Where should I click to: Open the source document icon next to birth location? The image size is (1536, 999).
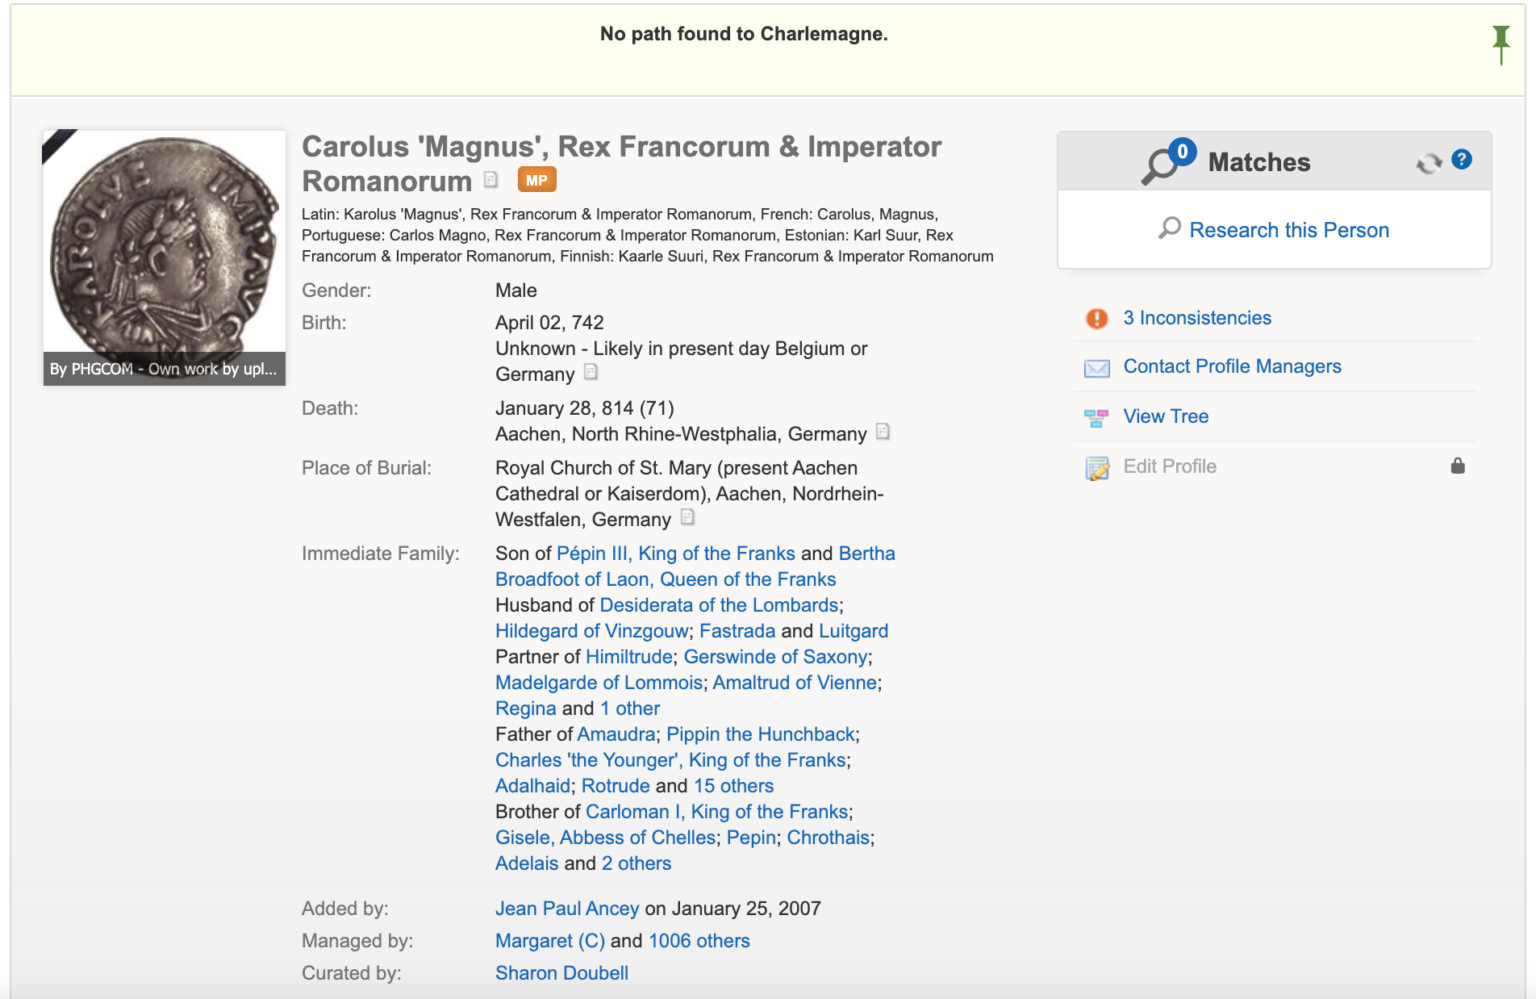click(x=590, y=372)
